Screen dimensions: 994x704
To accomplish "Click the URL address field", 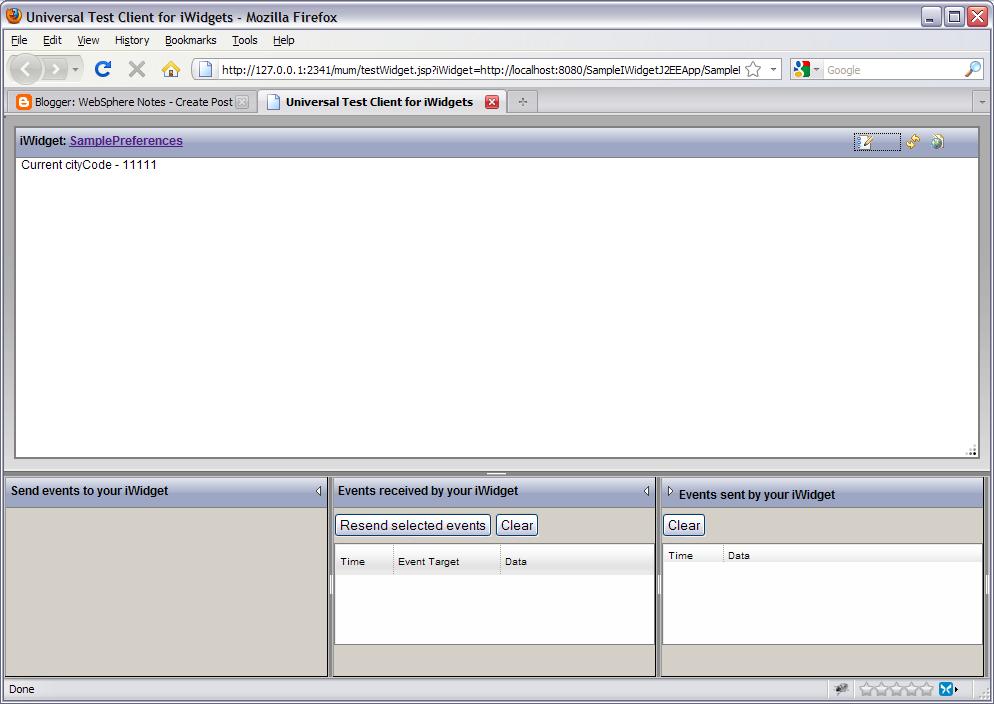I will [x=481, y=70].
